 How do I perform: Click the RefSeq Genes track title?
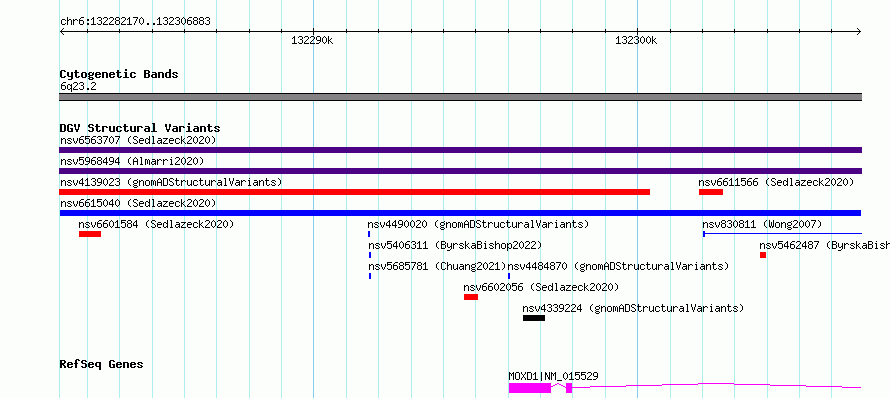click(101, 364)
